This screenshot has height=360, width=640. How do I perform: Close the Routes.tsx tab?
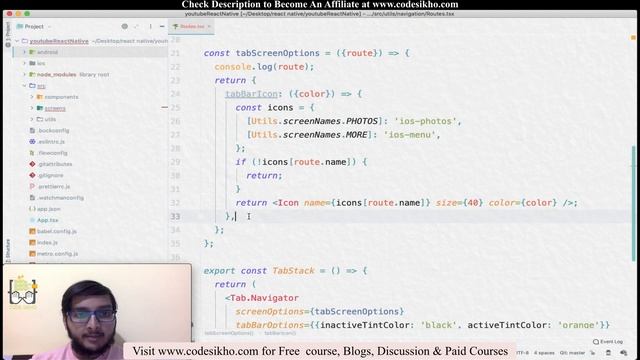(x=209, y=27)
